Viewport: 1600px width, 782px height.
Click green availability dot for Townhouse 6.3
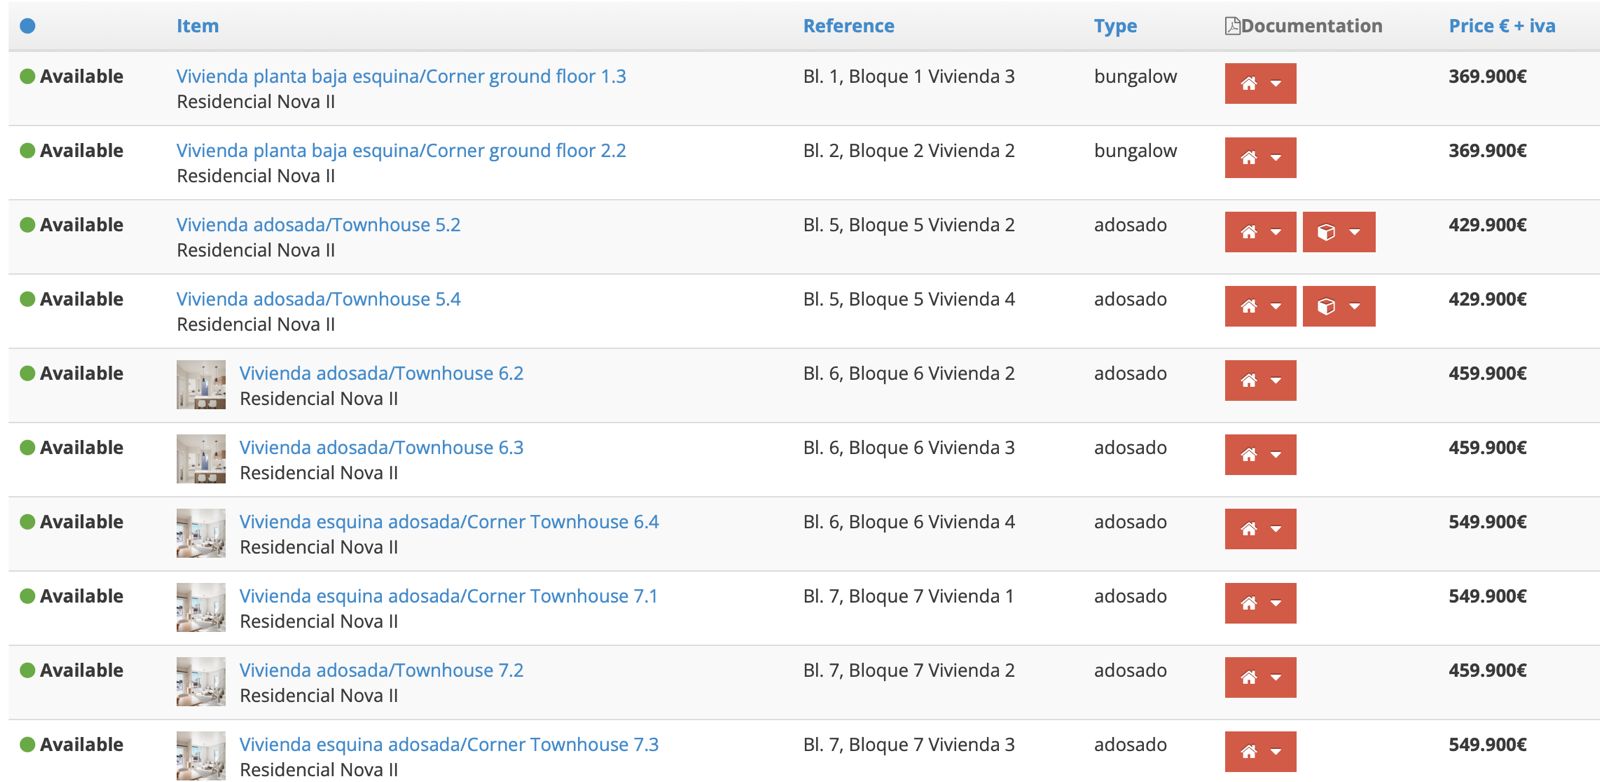[x=28, y=448]
